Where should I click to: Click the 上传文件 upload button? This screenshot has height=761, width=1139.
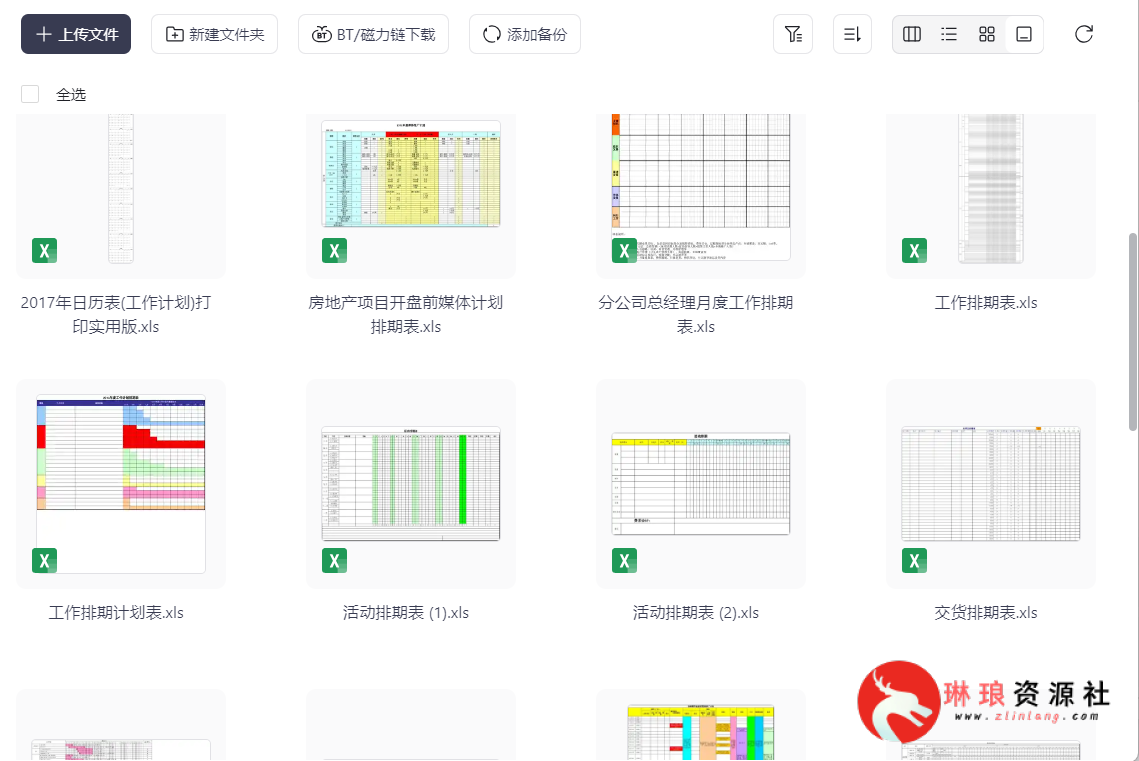(x=76, y=34)
